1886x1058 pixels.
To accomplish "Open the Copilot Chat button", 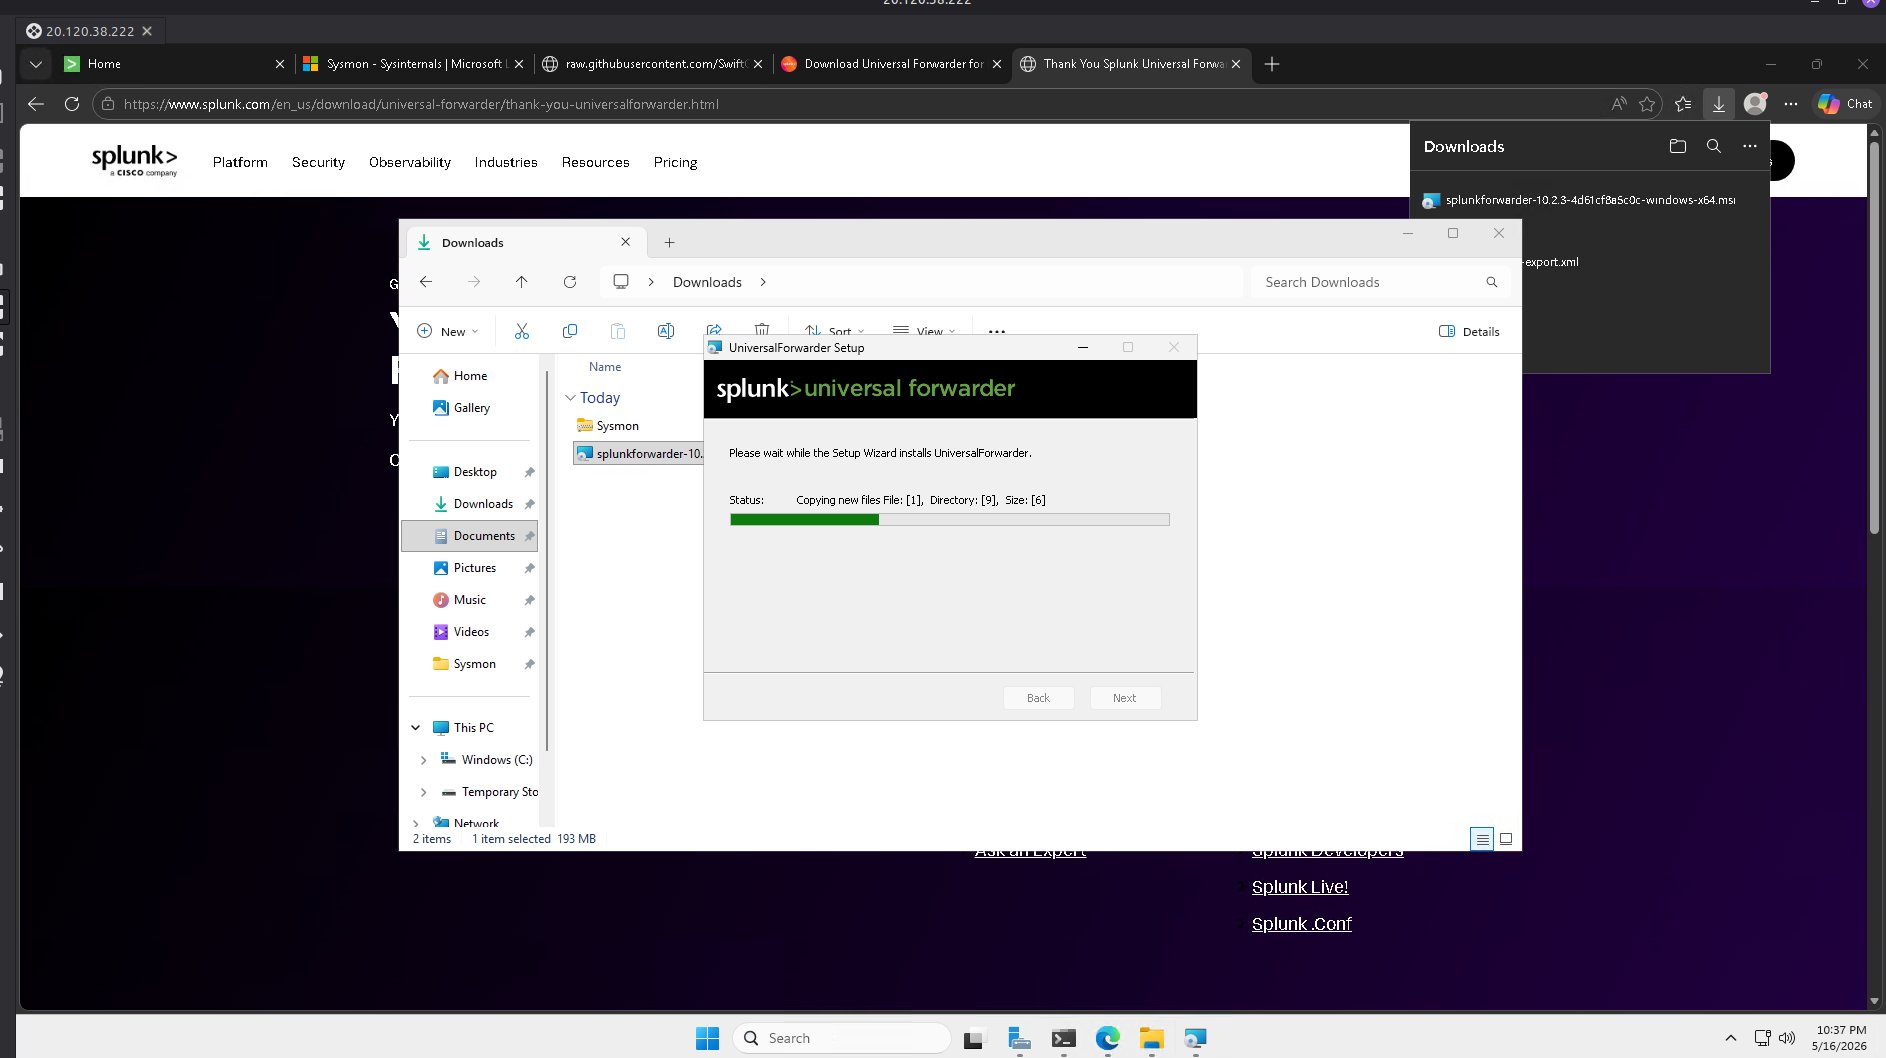I will pyautogui.click(x=1845, y=104).
